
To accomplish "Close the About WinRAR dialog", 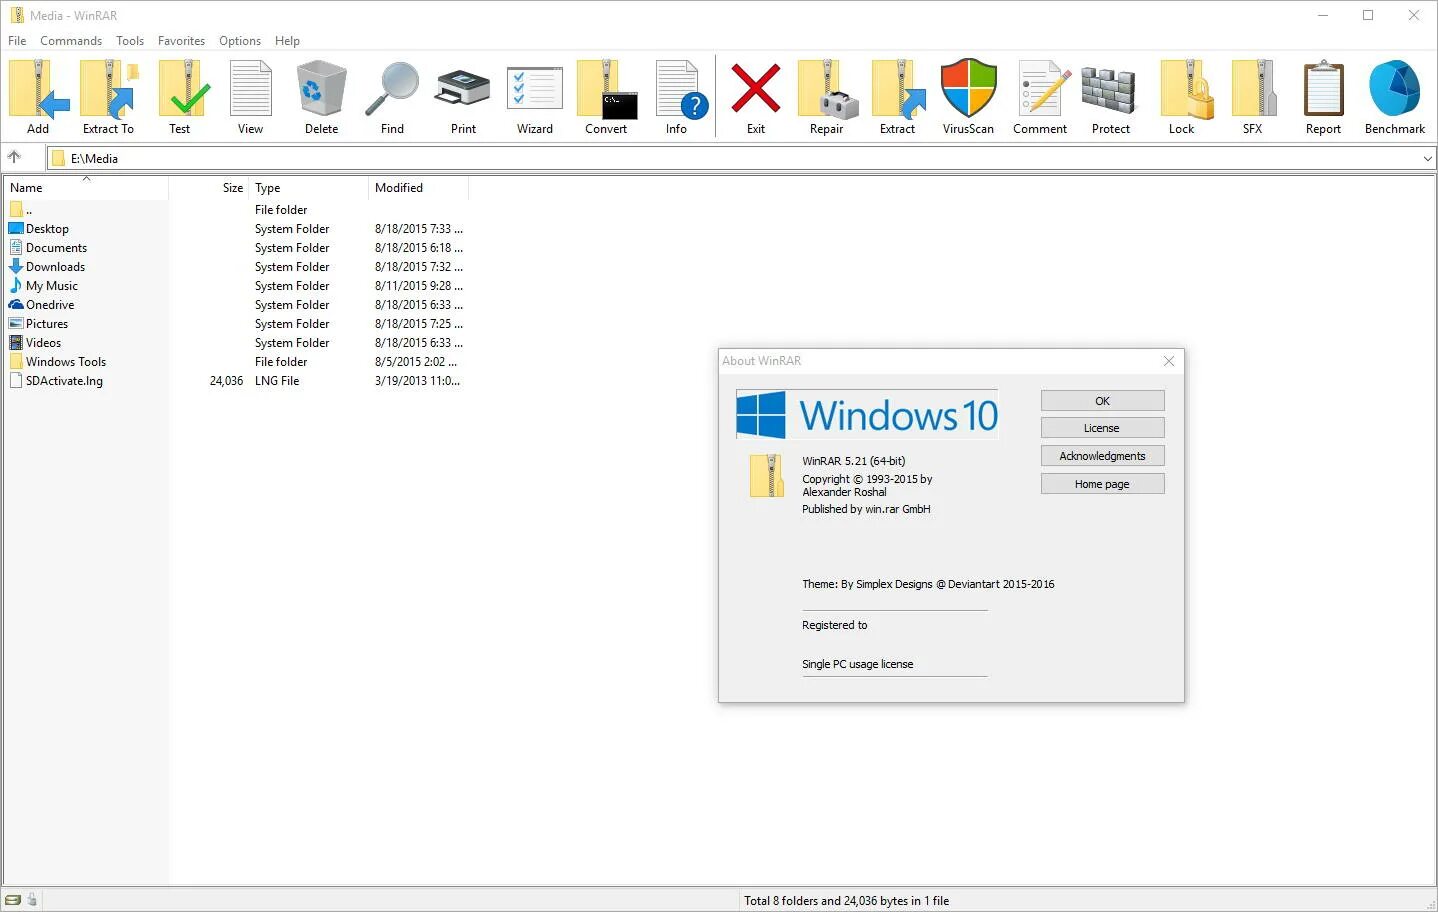I will pos(1169,361).
